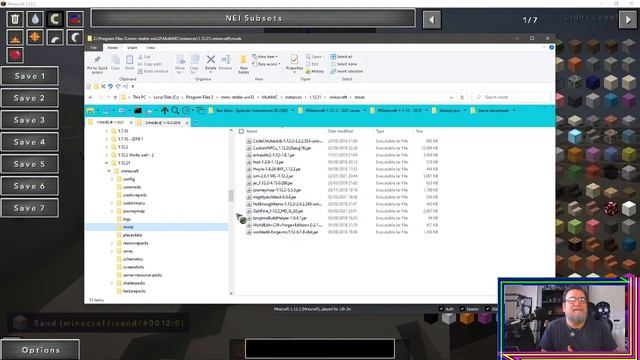Click Select none in the ribbon
The width and height of the screenshot is (640, 360).
click(344, 64)
